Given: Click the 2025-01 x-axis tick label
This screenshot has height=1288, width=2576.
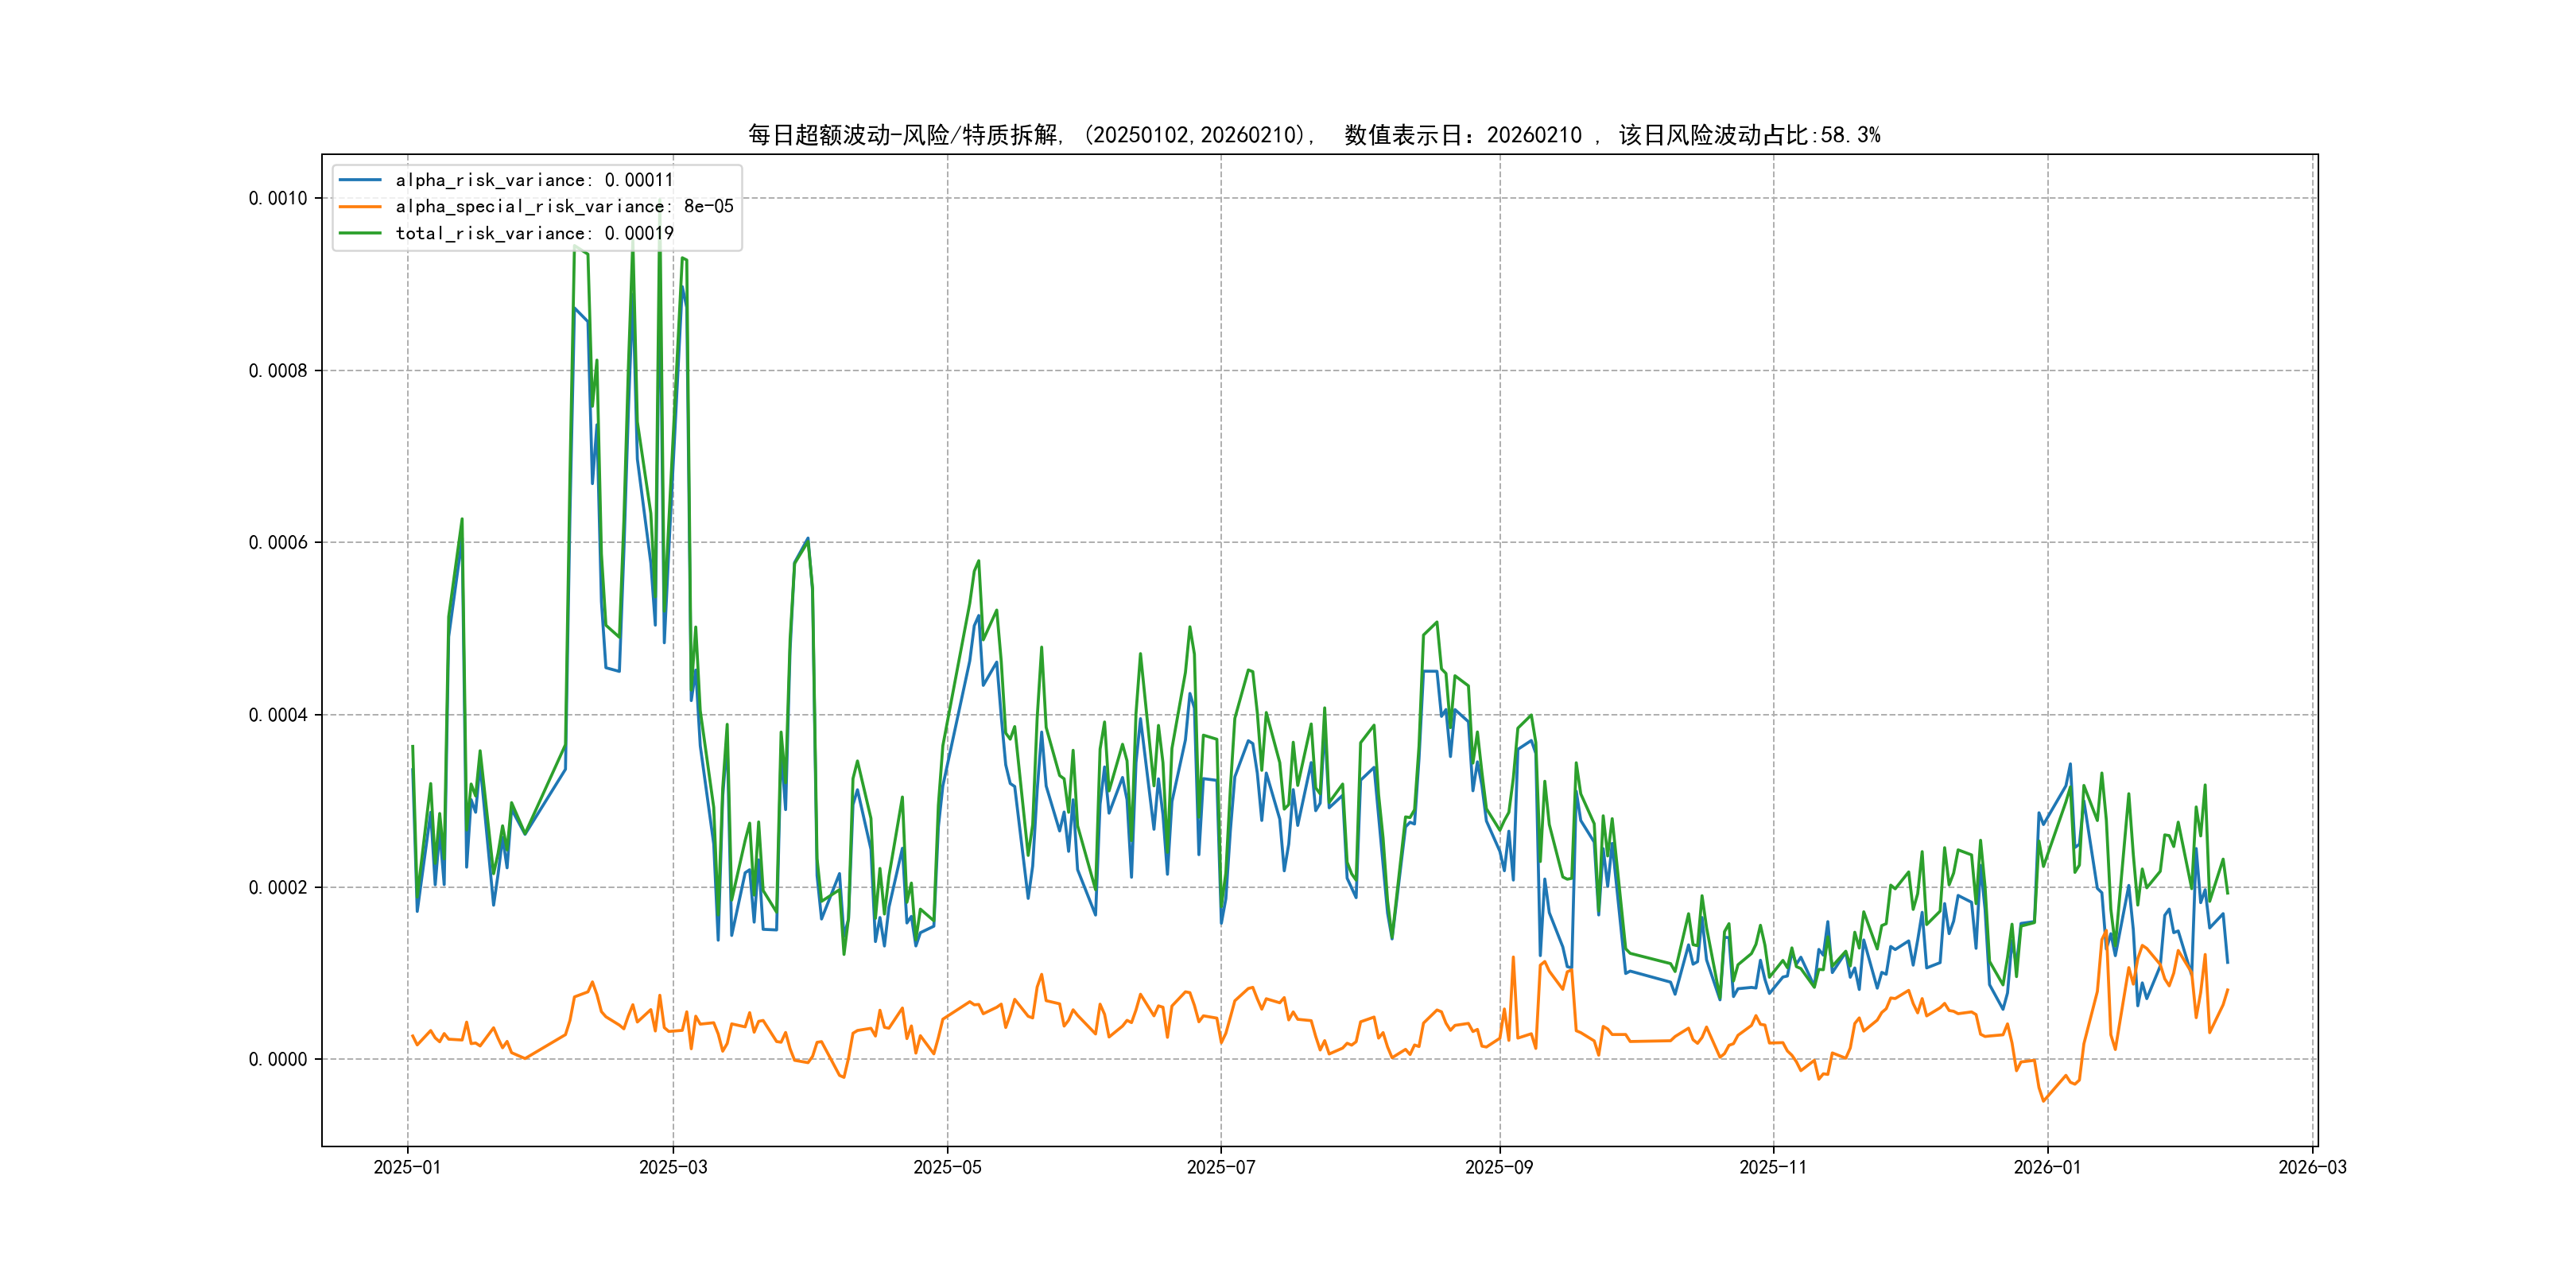Looking at the screenshot, I should point(407,1167).
